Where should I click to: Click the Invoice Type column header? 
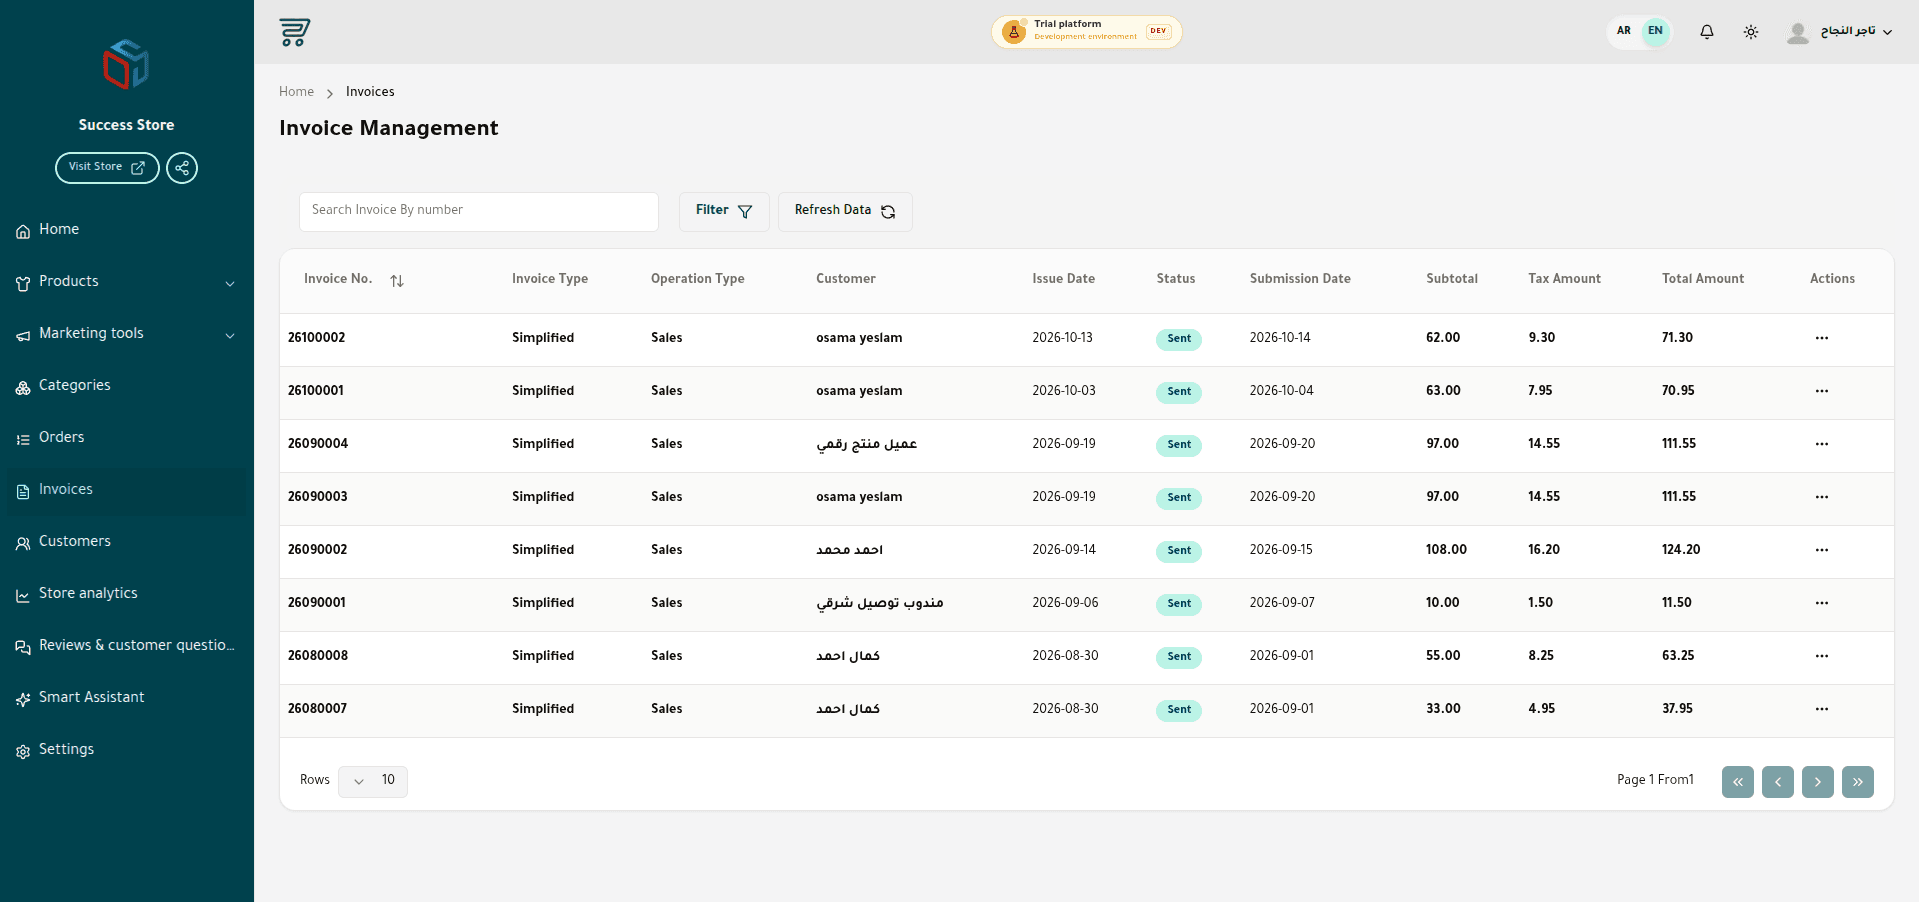pos(550,279)
